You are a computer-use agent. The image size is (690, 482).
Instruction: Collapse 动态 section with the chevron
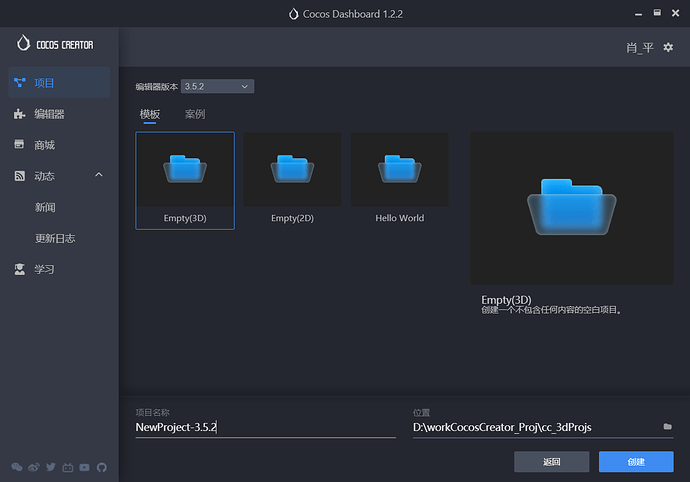pos(99,175)
